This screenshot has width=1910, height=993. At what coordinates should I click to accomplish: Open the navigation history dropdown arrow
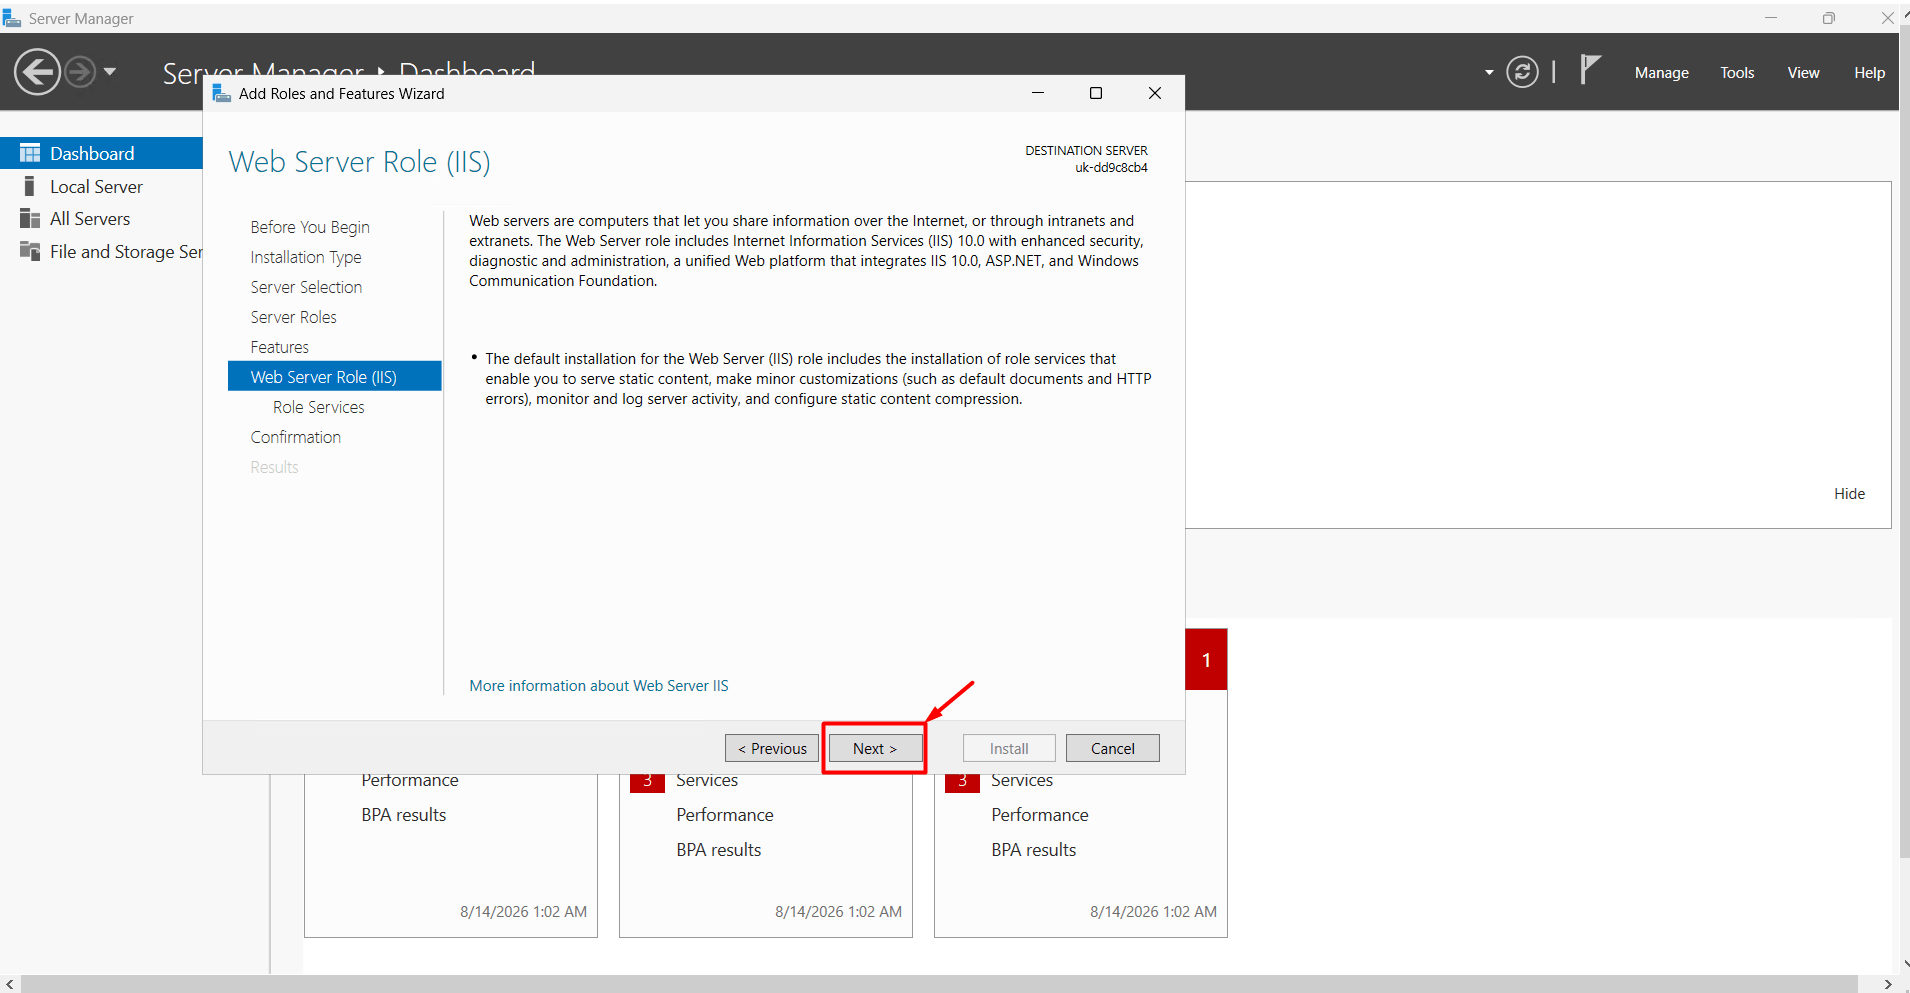pos(110,72)
